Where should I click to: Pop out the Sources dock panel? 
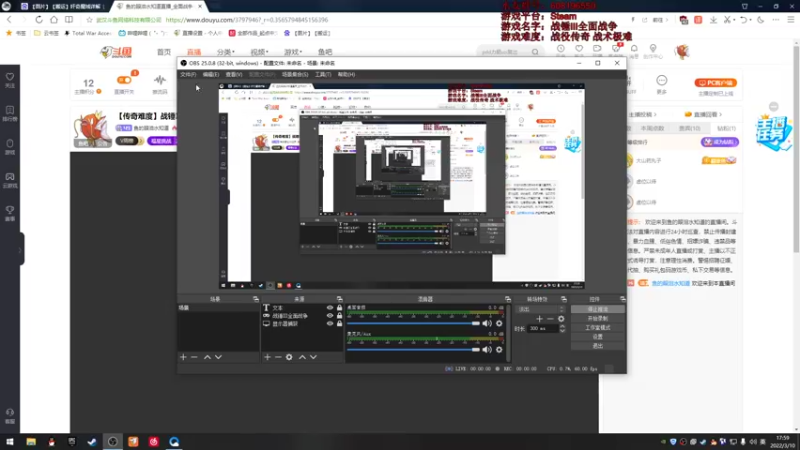point(339,299)
